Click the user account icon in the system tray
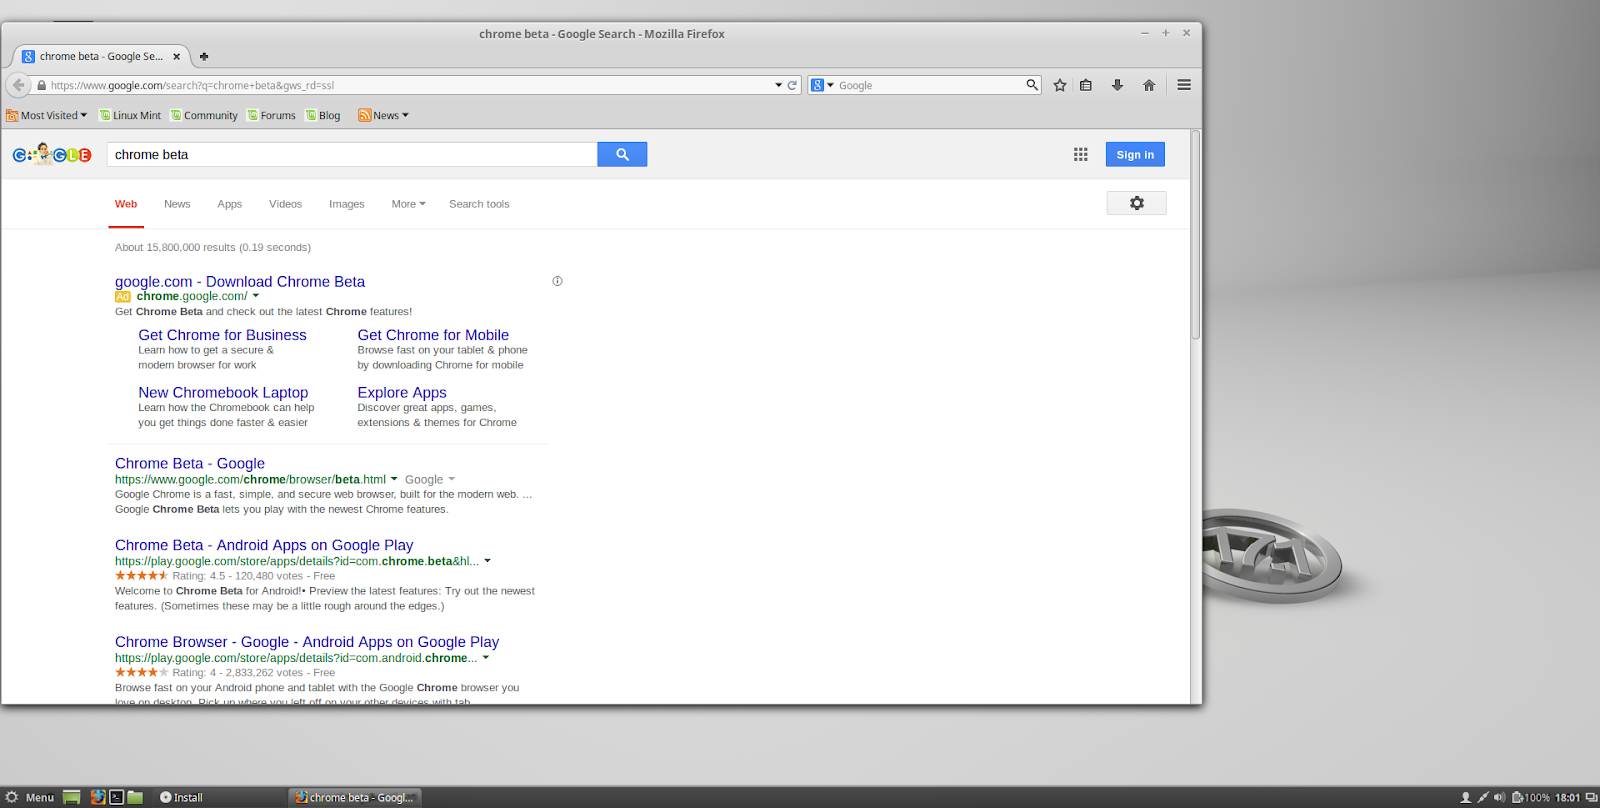The image size is (1600, 808). pyautogui.click(x=1466, y=797)
